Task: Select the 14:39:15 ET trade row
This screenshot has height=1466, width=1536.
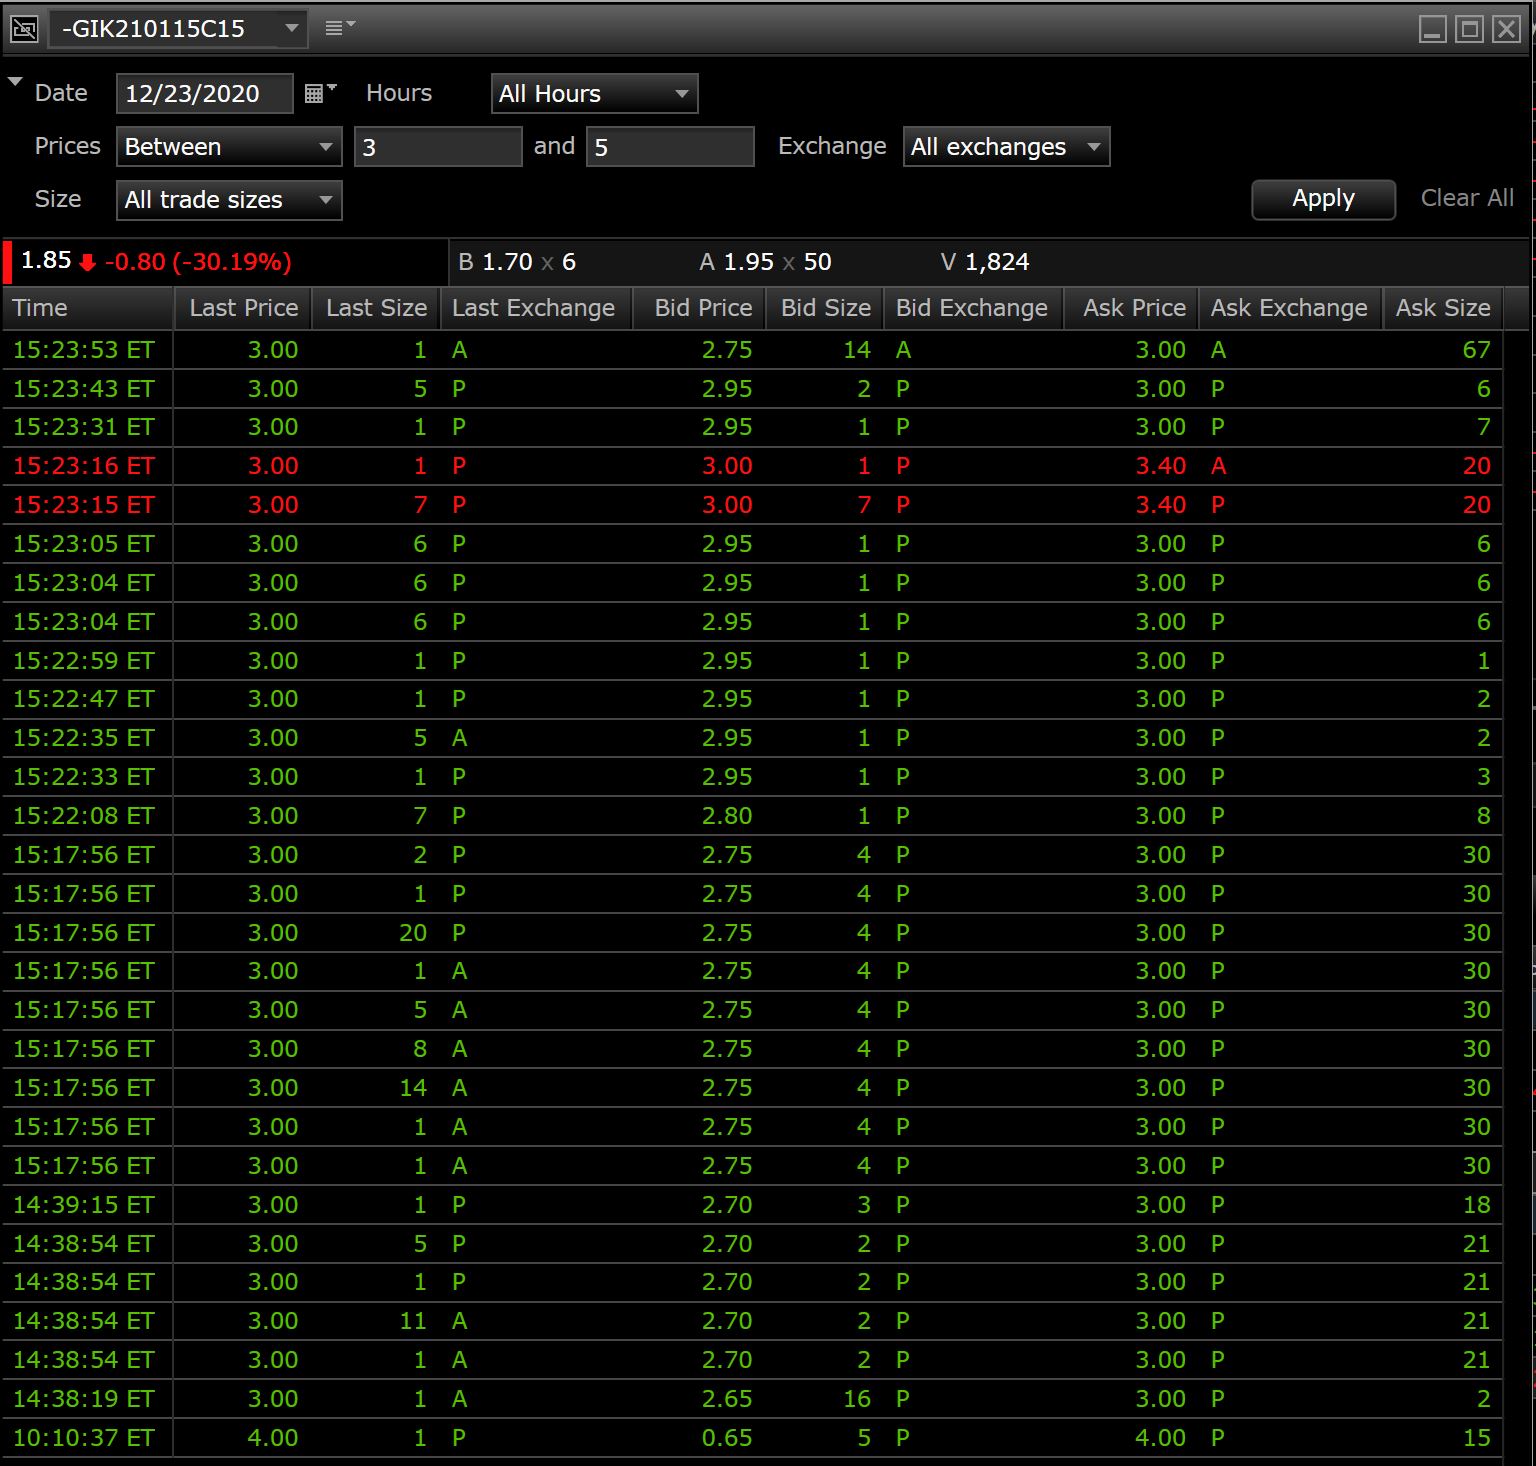Action: coord(752,1205)
